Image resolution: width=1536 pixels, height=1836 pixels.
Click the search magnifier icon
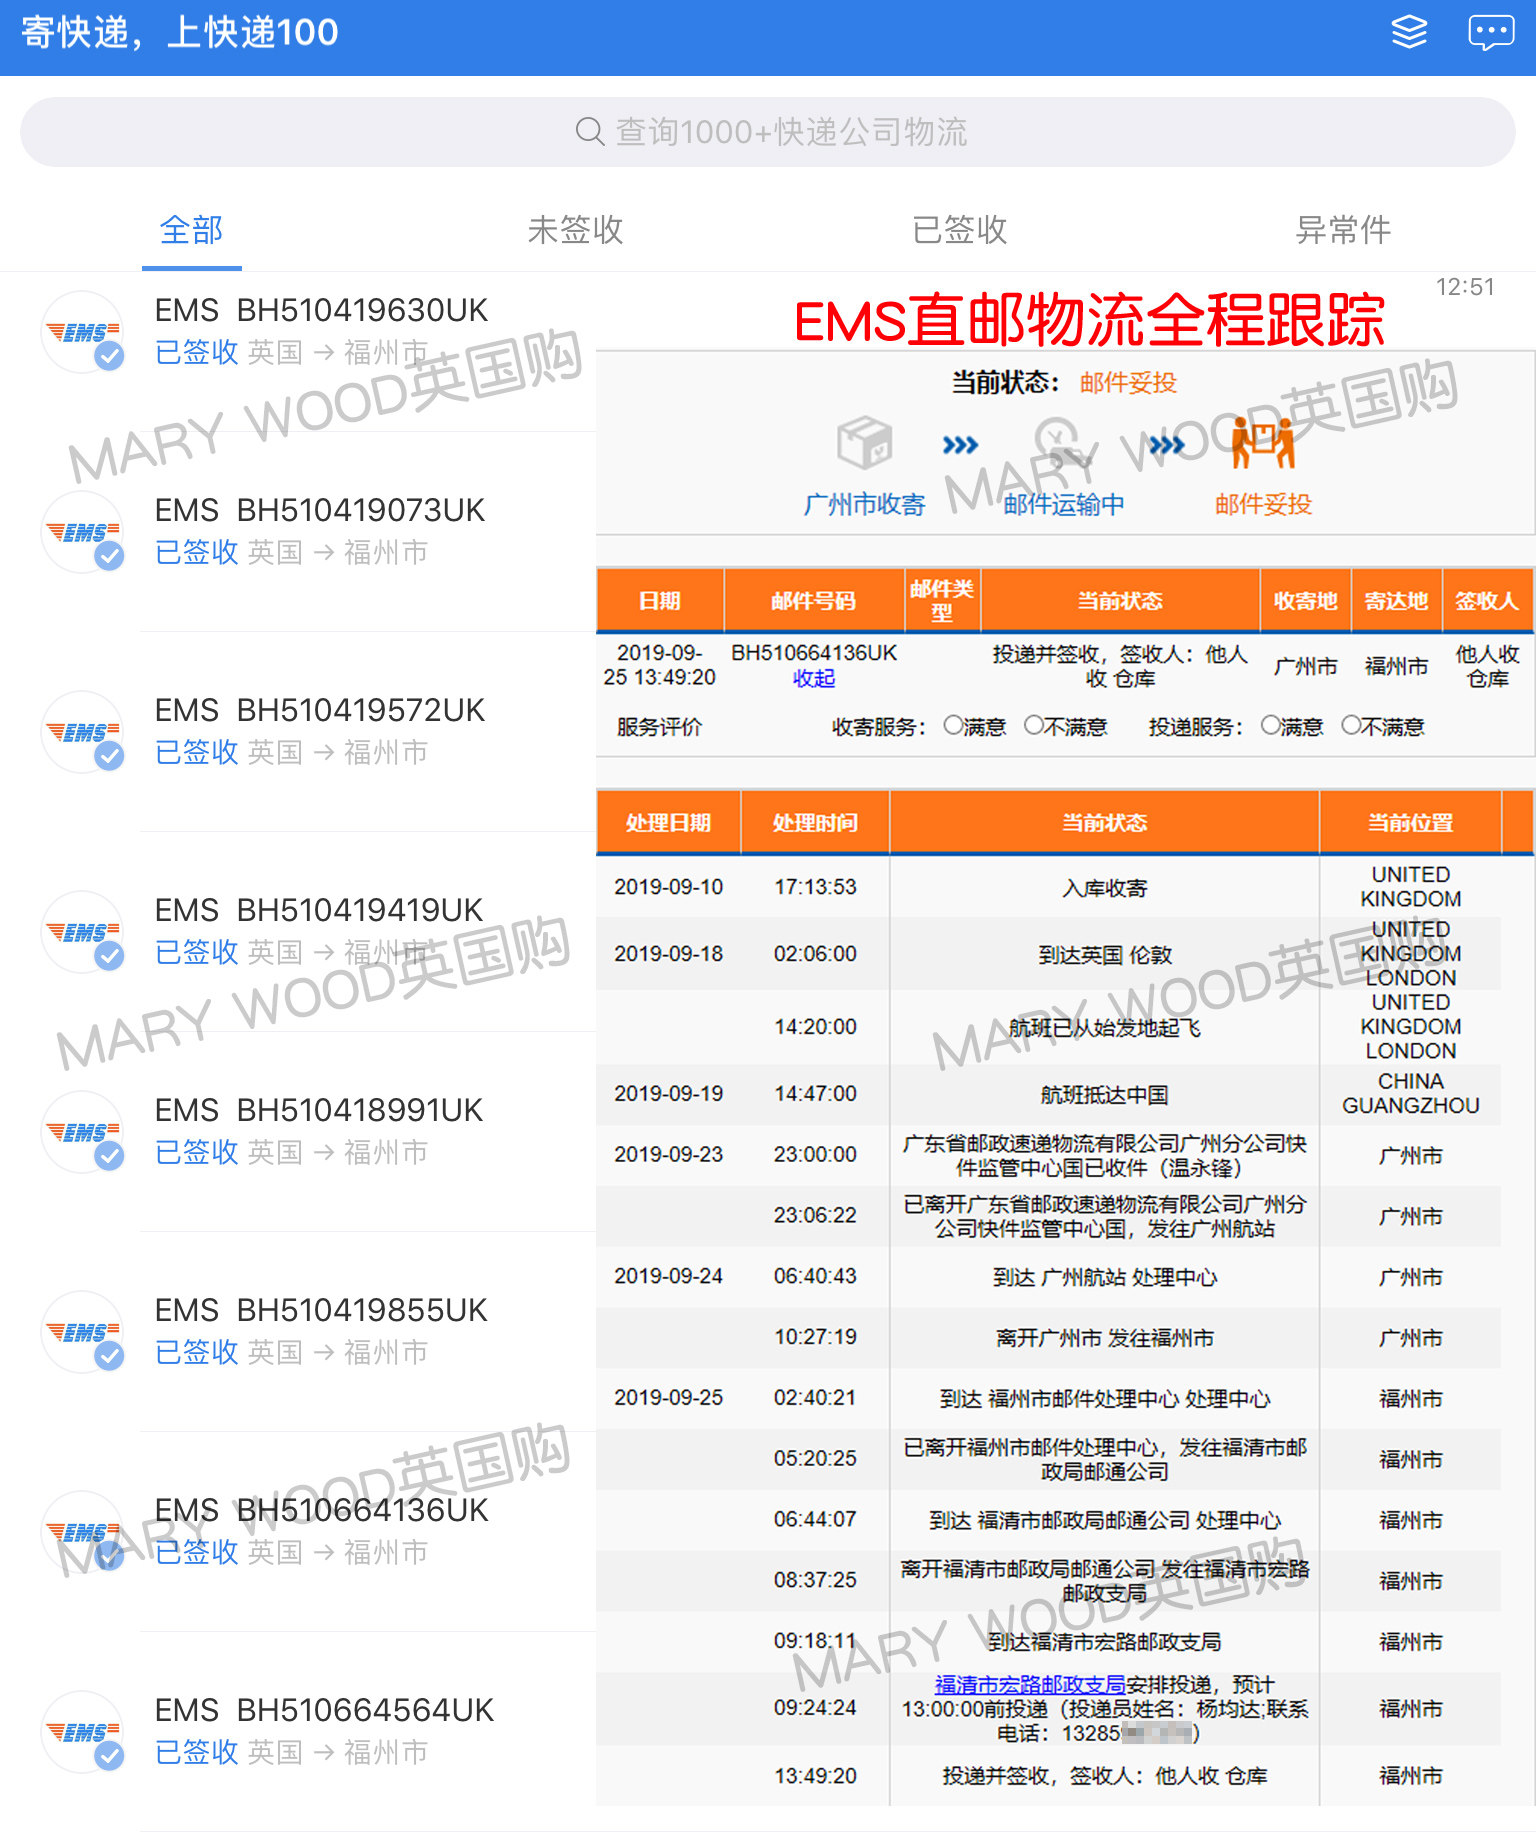(590, 132)
